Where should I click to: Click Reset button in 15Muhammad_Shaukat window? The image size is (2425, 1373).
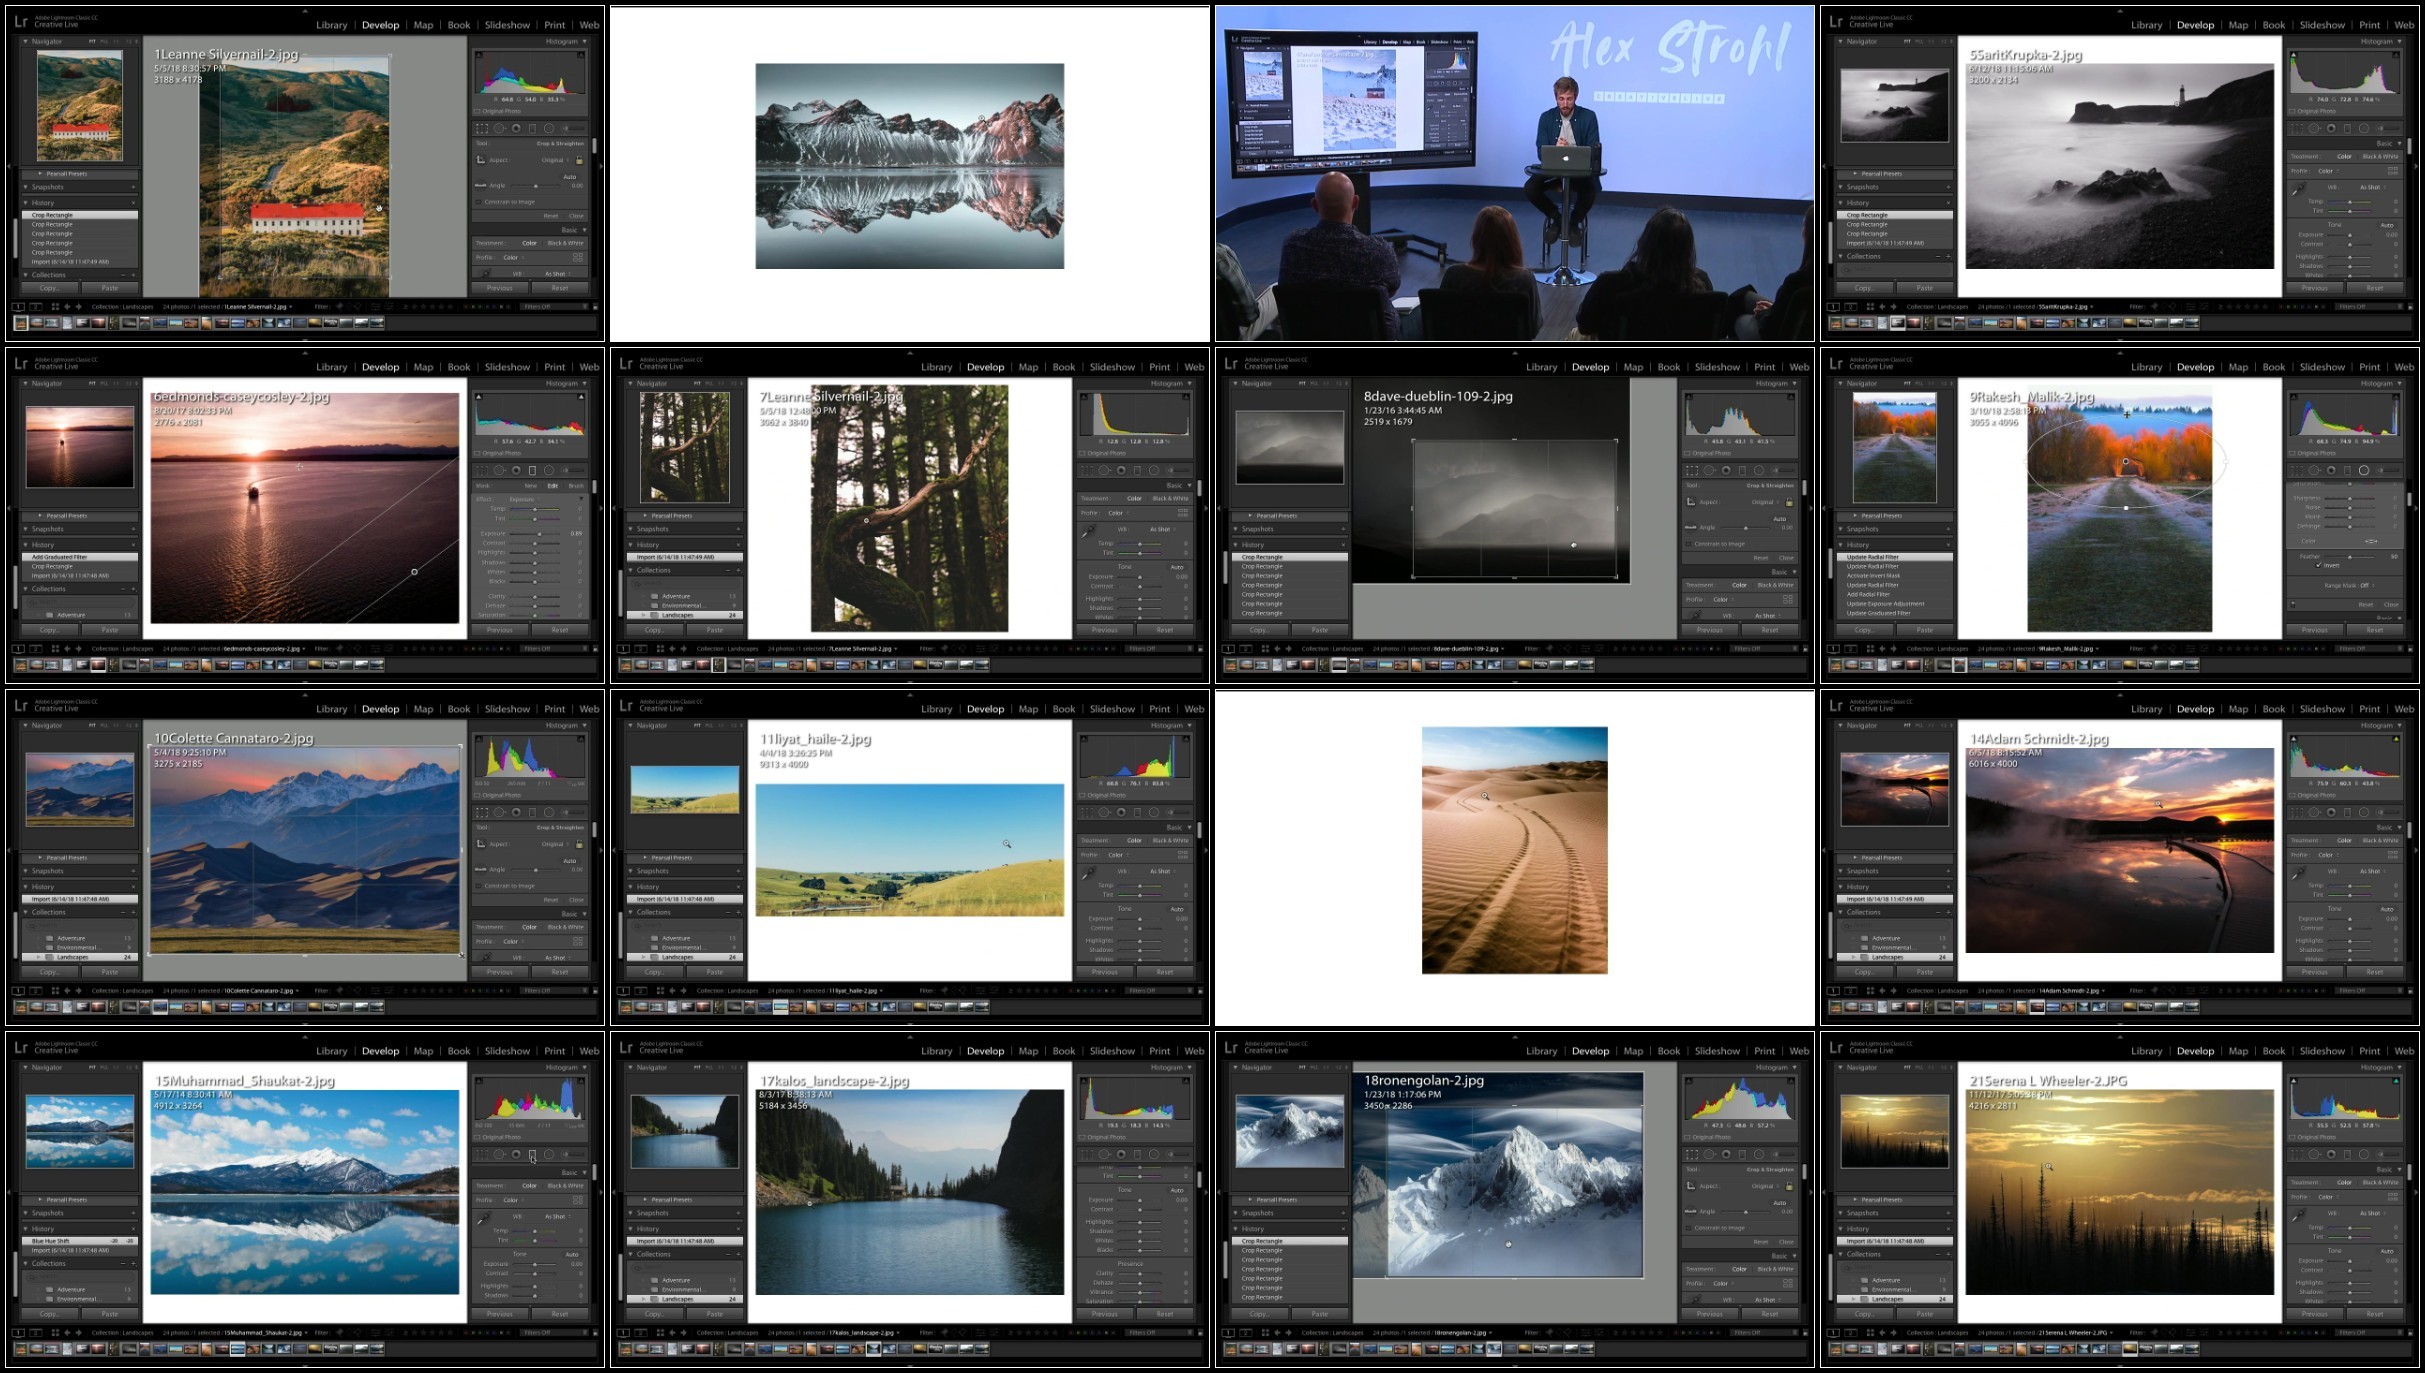(559, 1314)
